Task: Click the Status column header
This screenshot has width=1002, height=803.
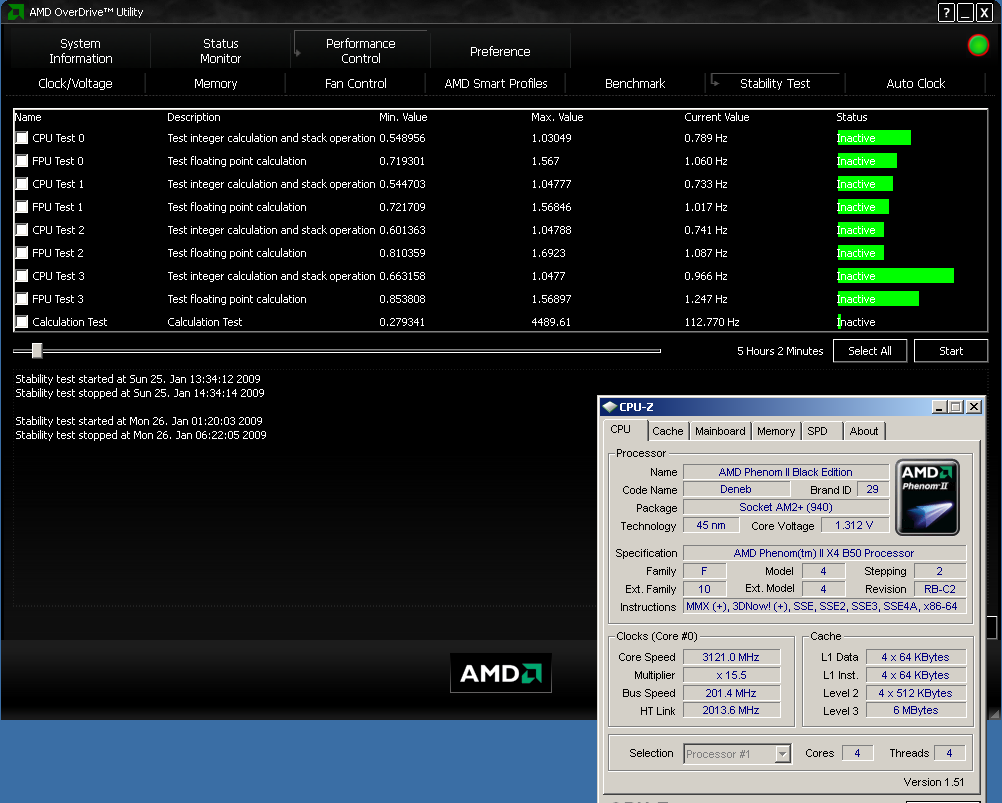Action: [852, 117]
